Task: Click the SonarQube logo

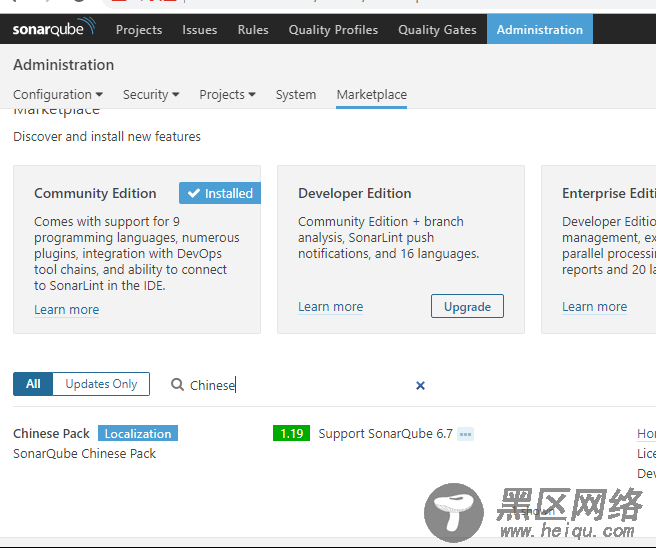Action: [54, 28]
